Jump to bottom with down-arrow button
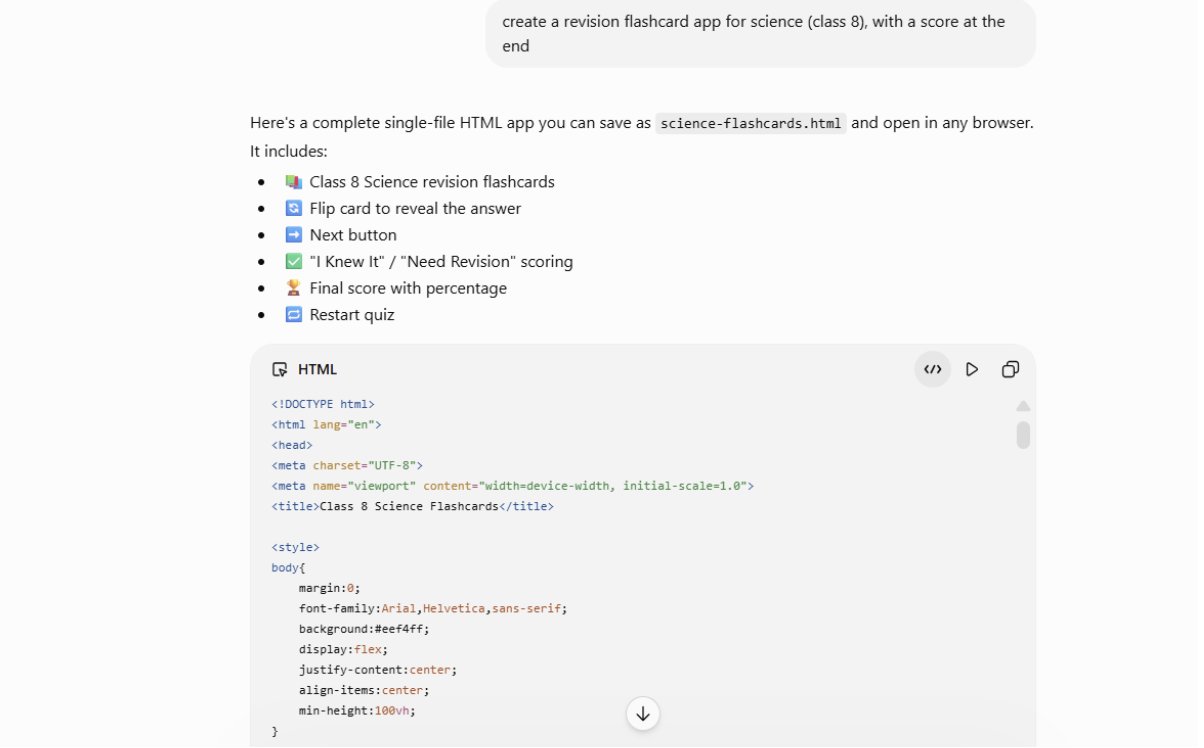 point(643,714)
